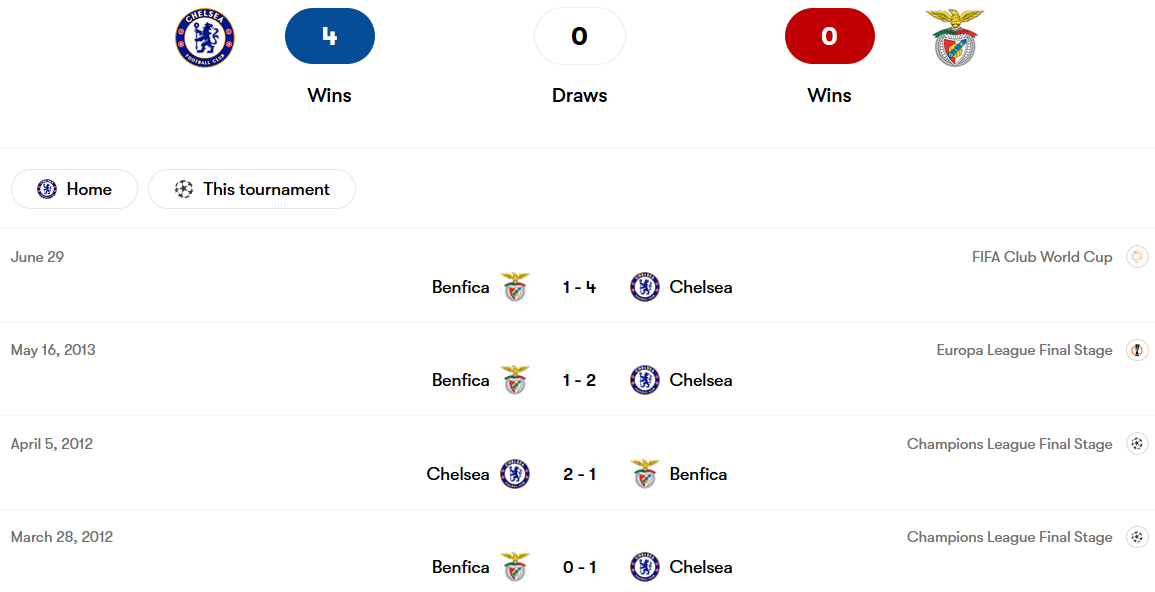Open the Benfica 1 - 2 Chelsea score
This screenshot has height=592, width=1155.
point(579,380)
